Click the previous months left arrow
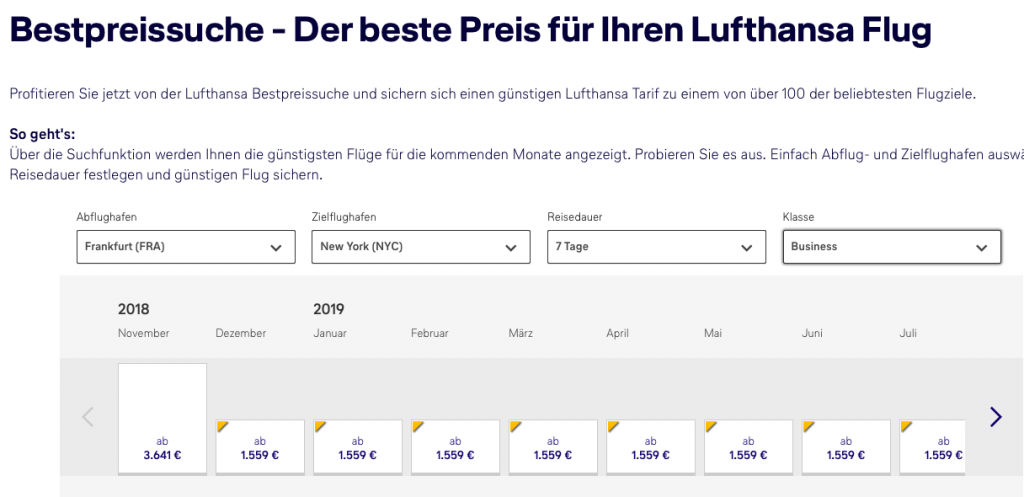 pyautogui.click(x=87, y=417)
